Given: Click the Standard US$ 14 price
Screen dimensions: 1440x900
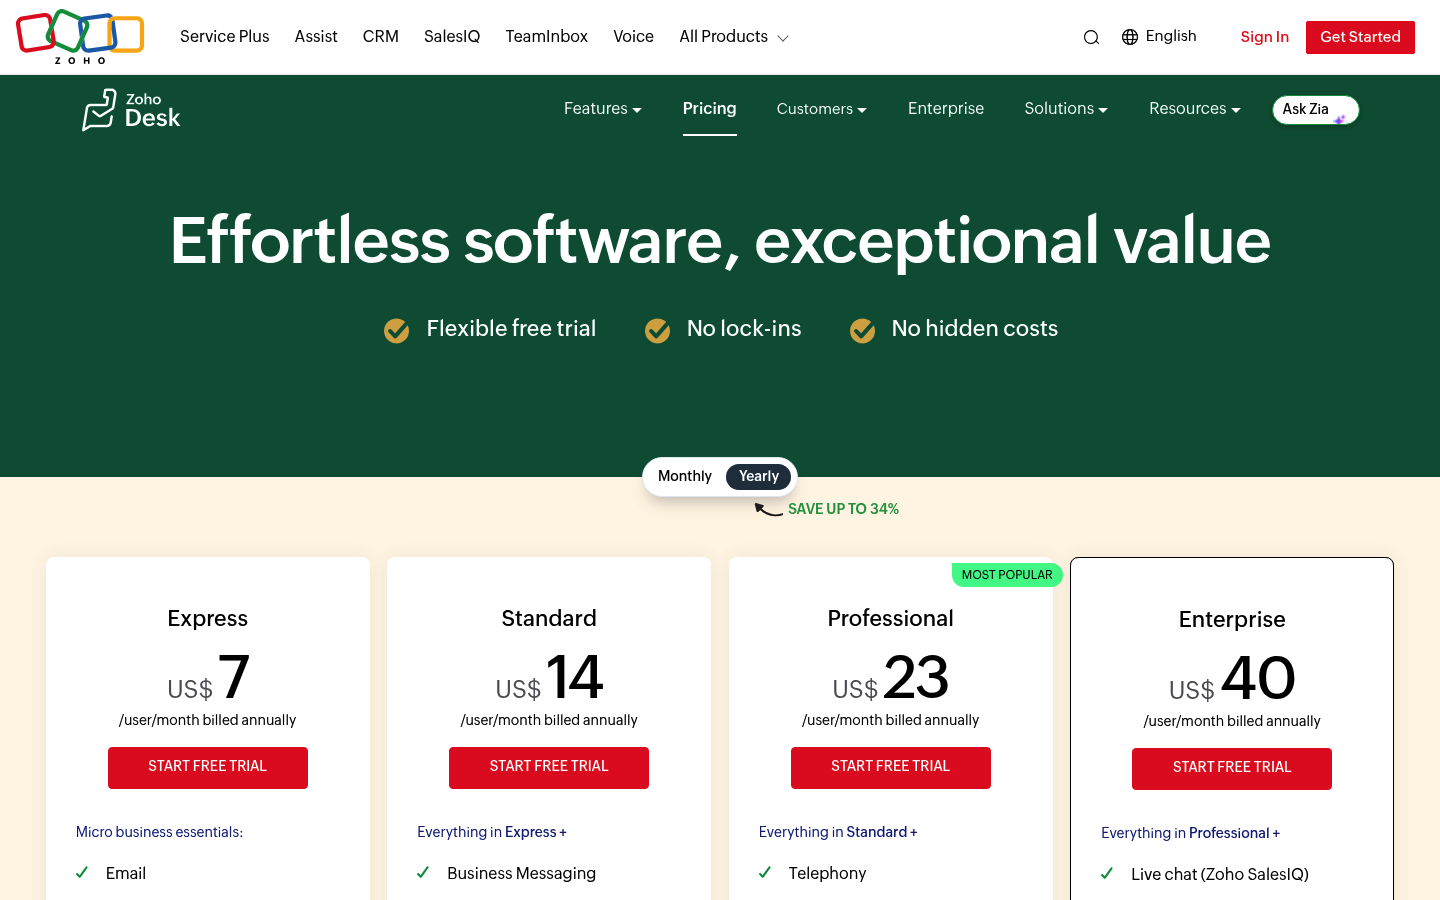Looking at the screenshot, I should coord(549,679).
